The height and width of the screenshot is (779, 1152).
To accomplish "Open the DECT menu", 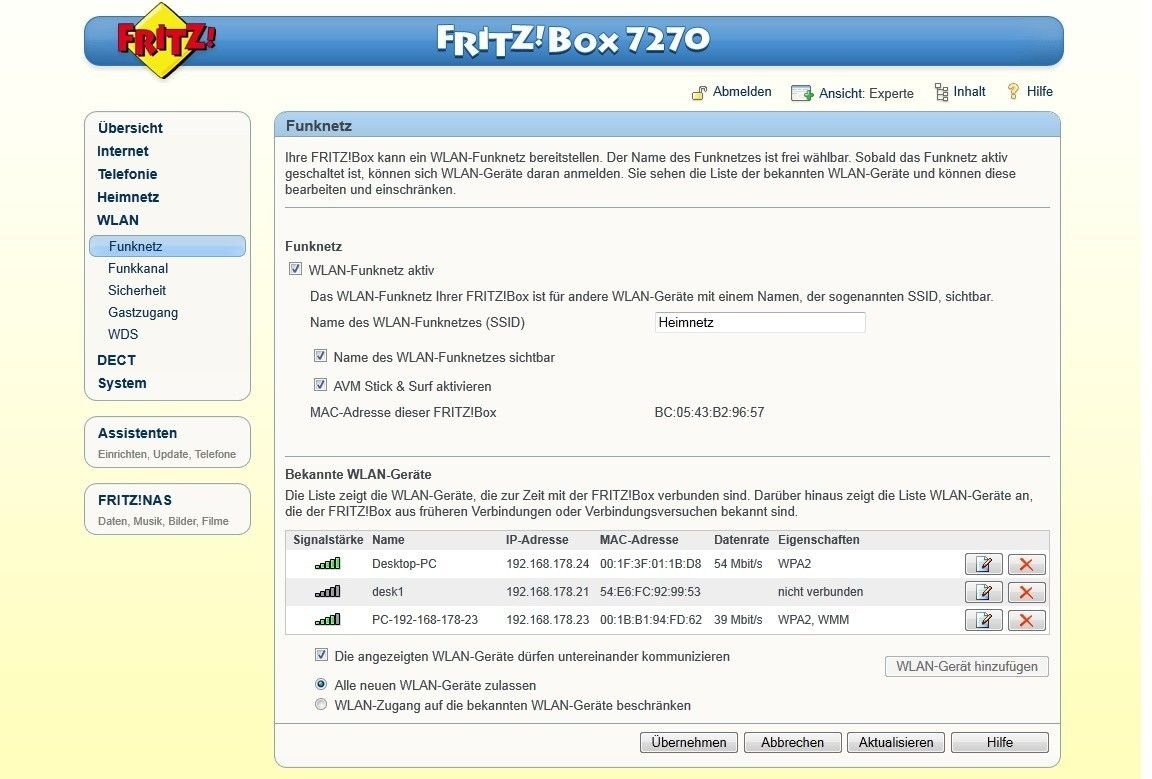I will [116, 360].
